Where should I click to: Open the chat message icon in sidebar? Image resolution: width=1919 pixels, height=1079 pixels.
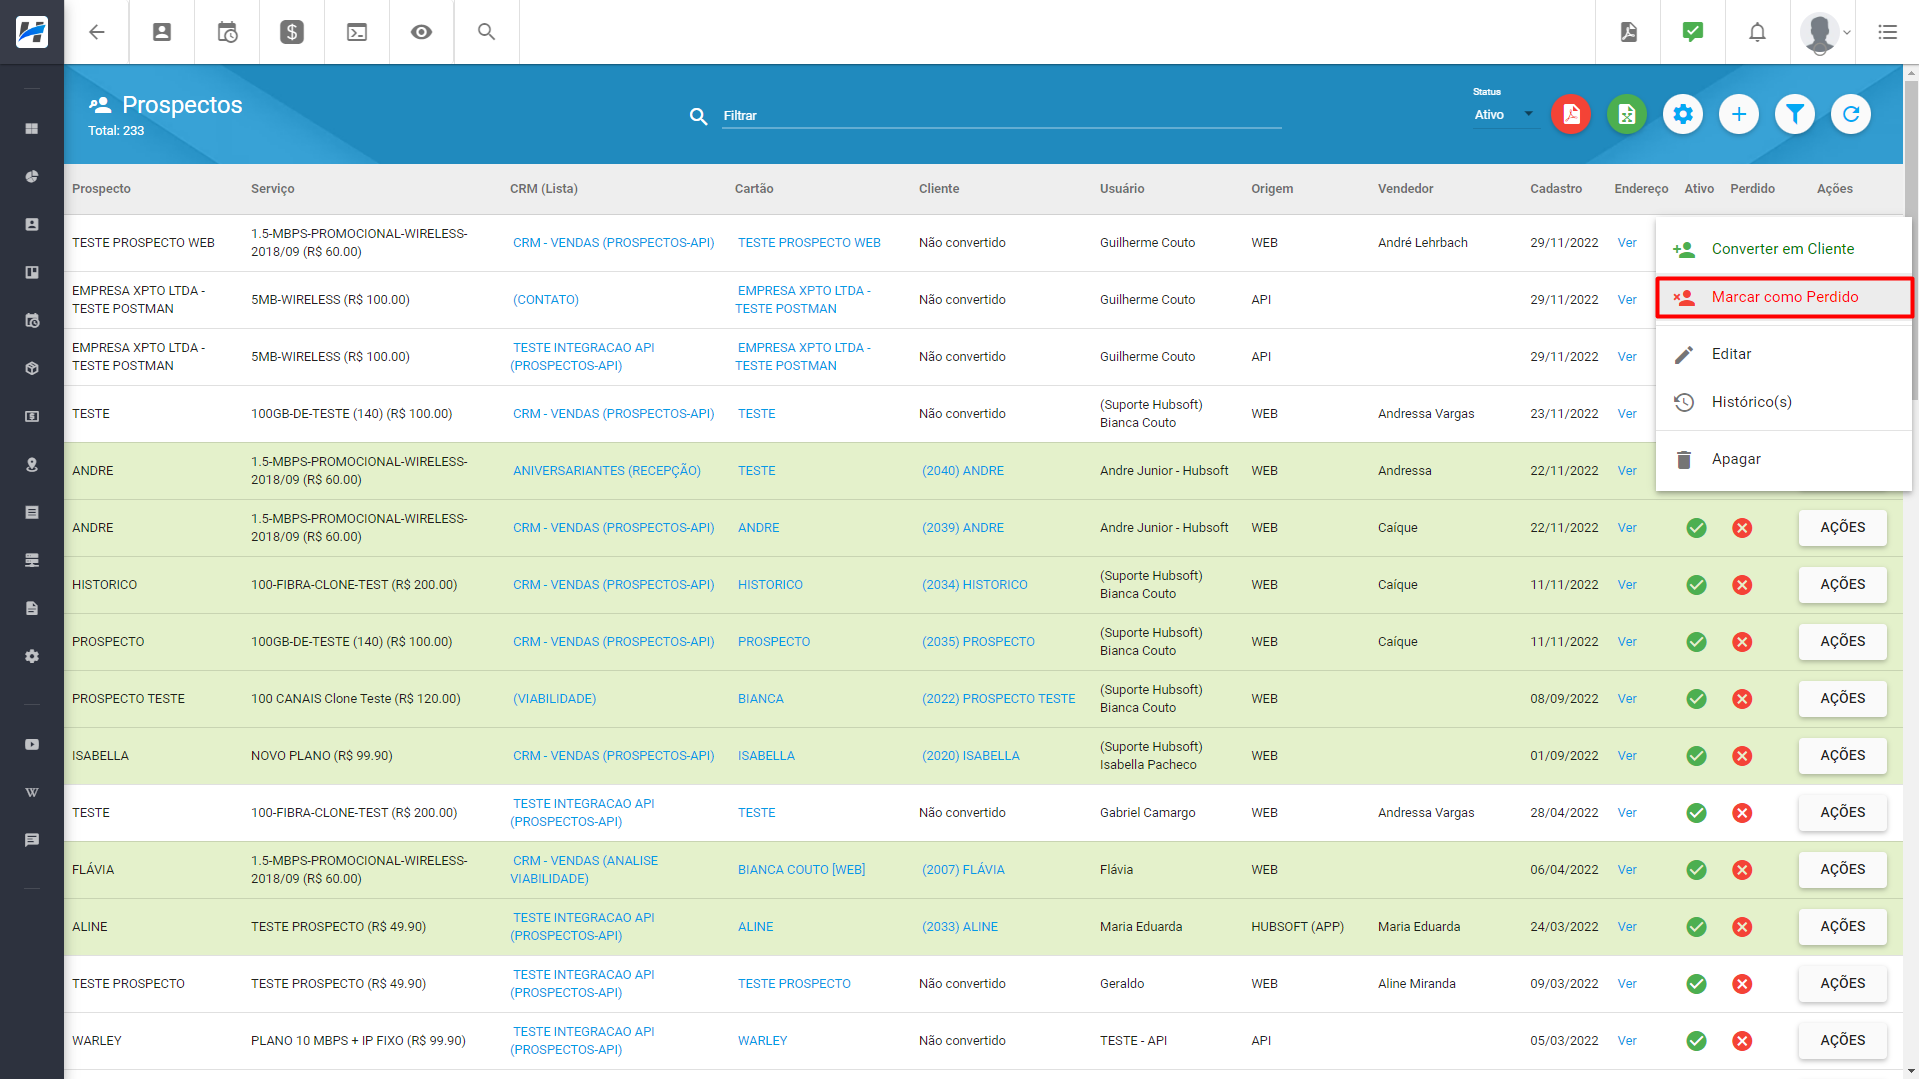coord(32,840)
